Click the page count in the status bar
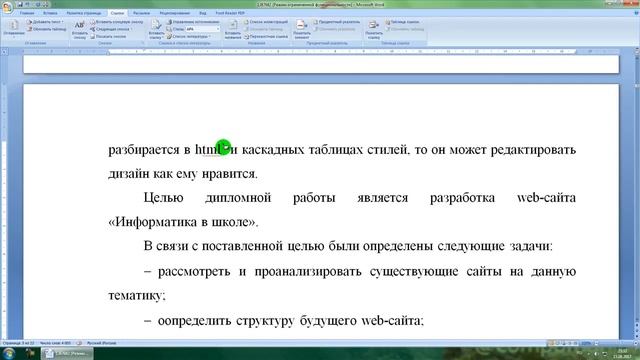This screenshot has width=640, height=360. pyautogui.click(x=18, y=343)
